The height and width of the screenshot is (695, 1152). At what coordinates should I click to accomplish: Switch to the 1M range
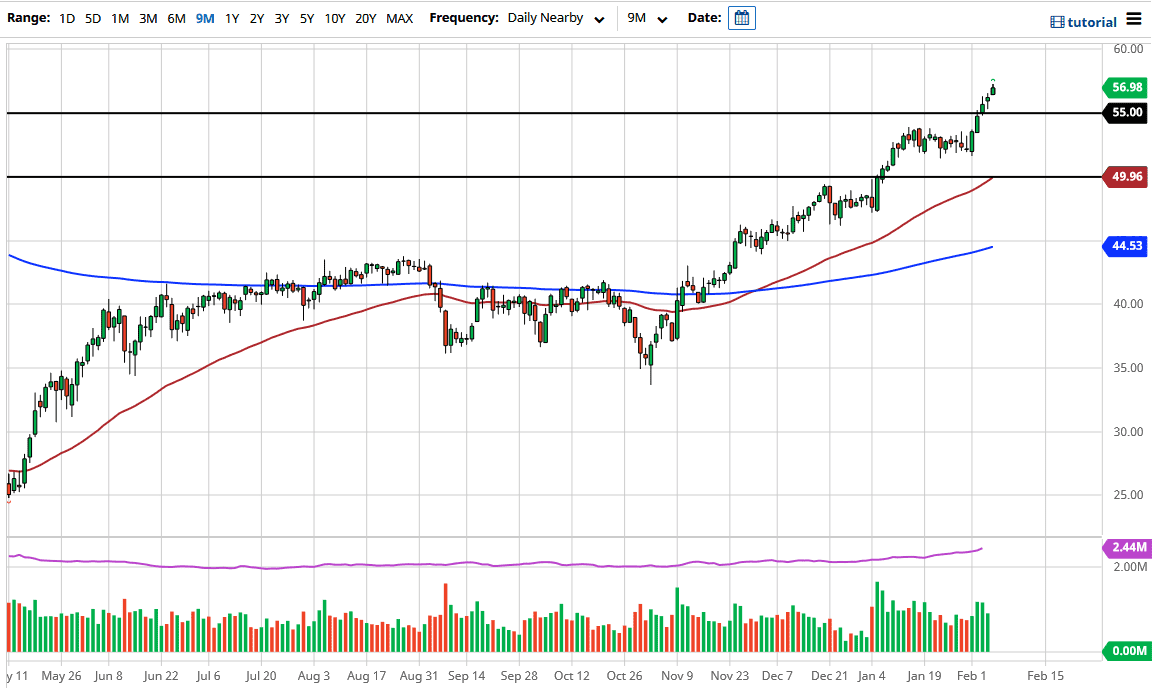tap(122, 18)
